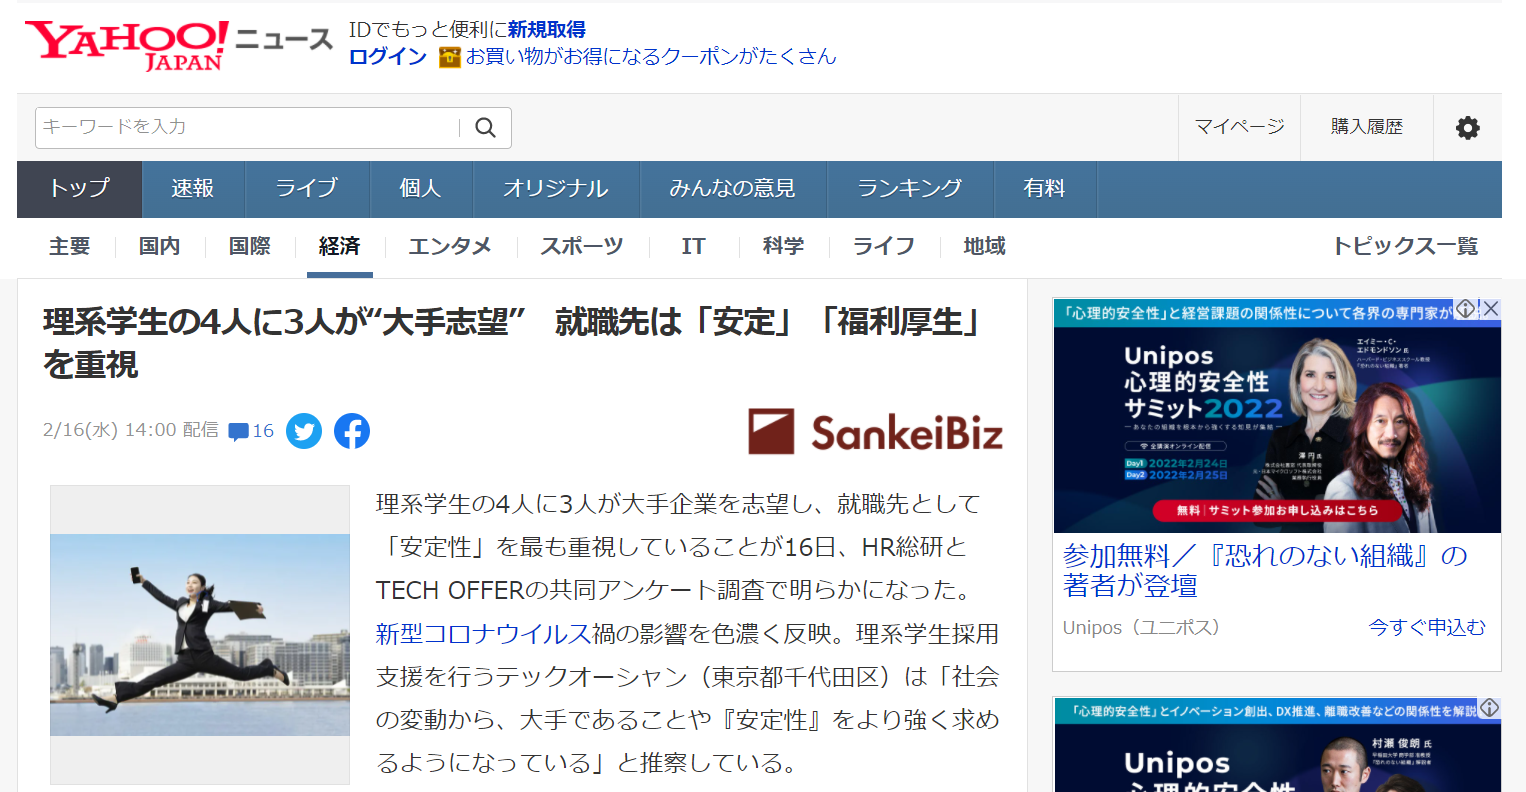Dismiss the Unipos ad with the X
Screen dimensions: 1526x792
tap(1490, 309)
